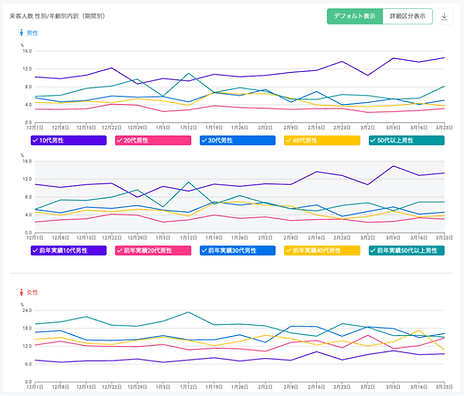
Task: Toggle the 前年実績50代以上男性 legend series
Action: 407,250
